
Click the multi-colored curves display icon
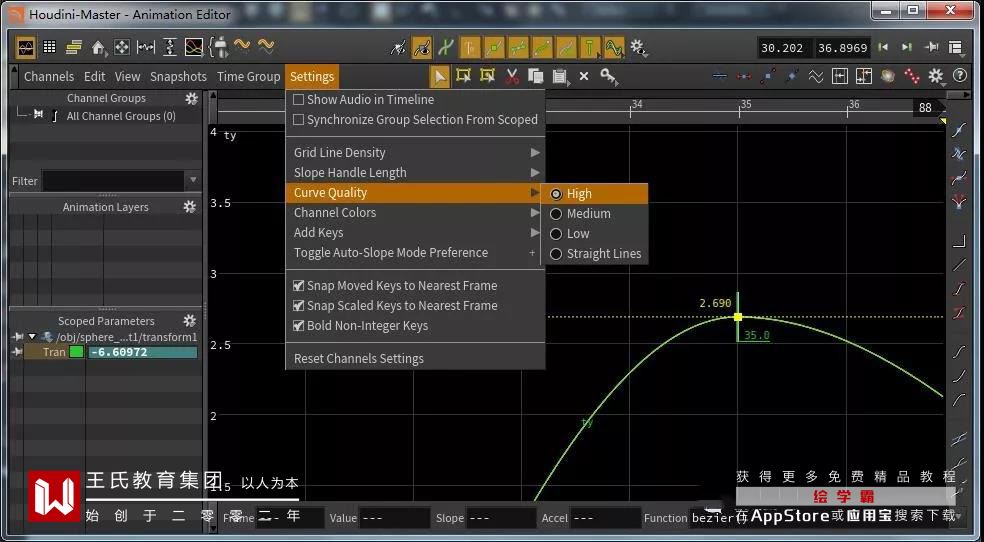(x=194, y=47)
